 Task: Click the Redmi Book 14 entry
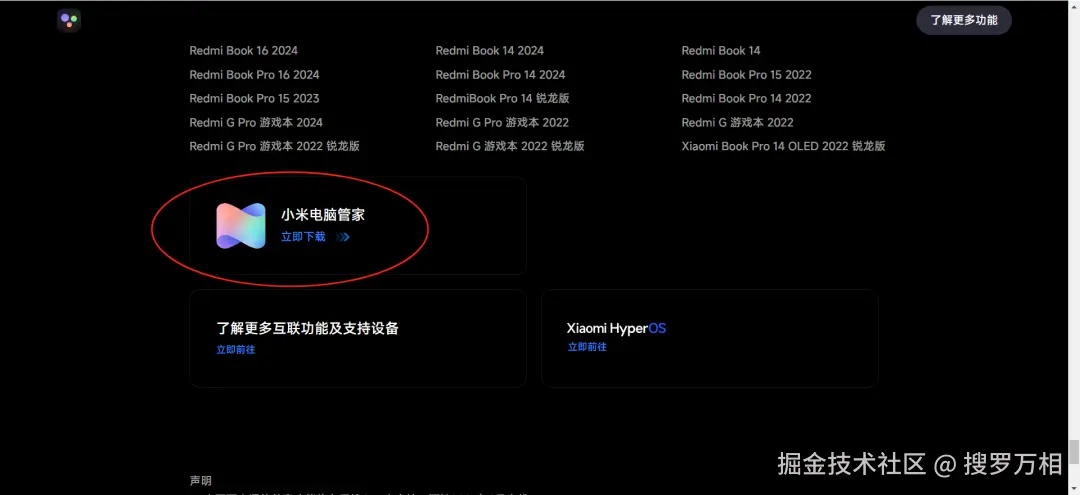click(721, 51)
